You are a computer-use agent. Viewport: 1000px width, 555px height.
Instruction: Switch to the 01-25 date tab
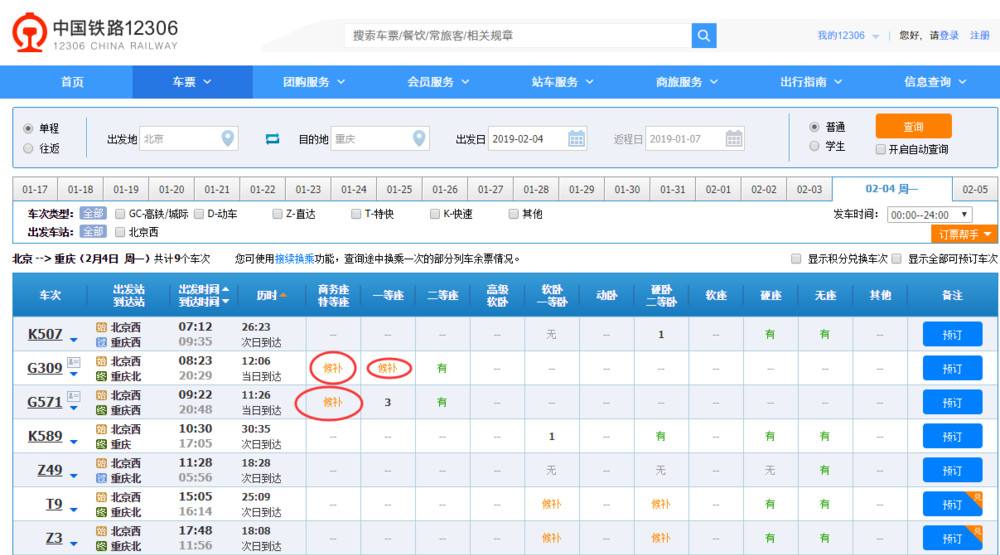tap(399, 189)
